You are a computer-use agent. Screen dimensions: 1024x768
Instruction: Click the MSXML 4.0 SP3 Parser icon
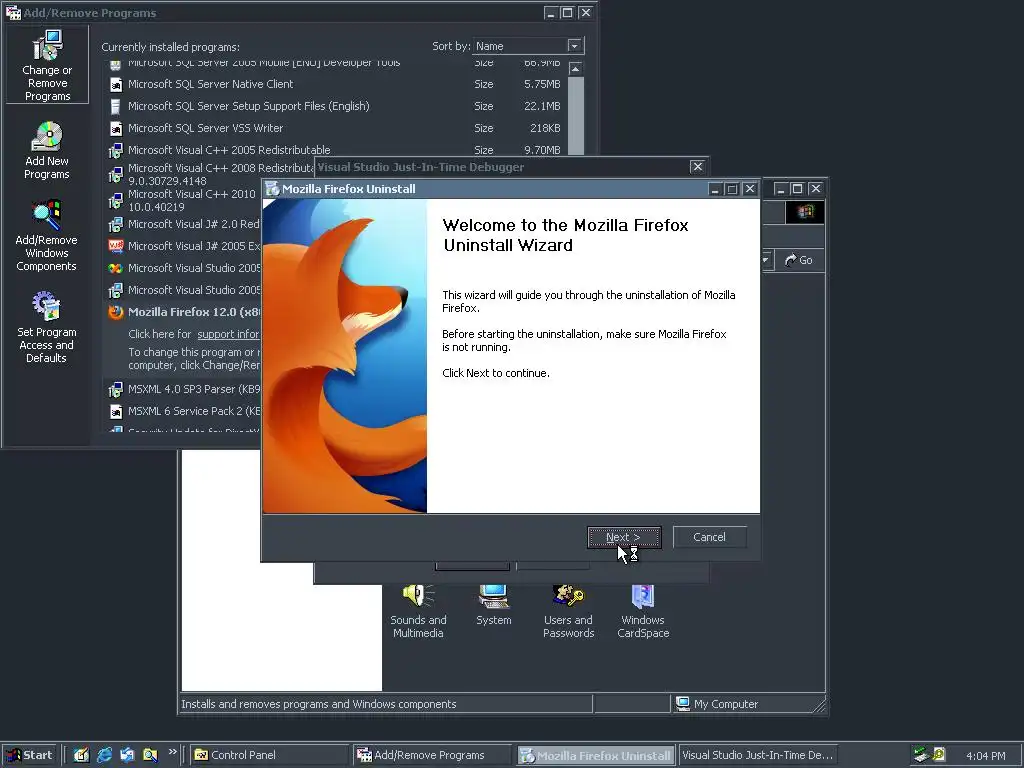coord(116,389)
